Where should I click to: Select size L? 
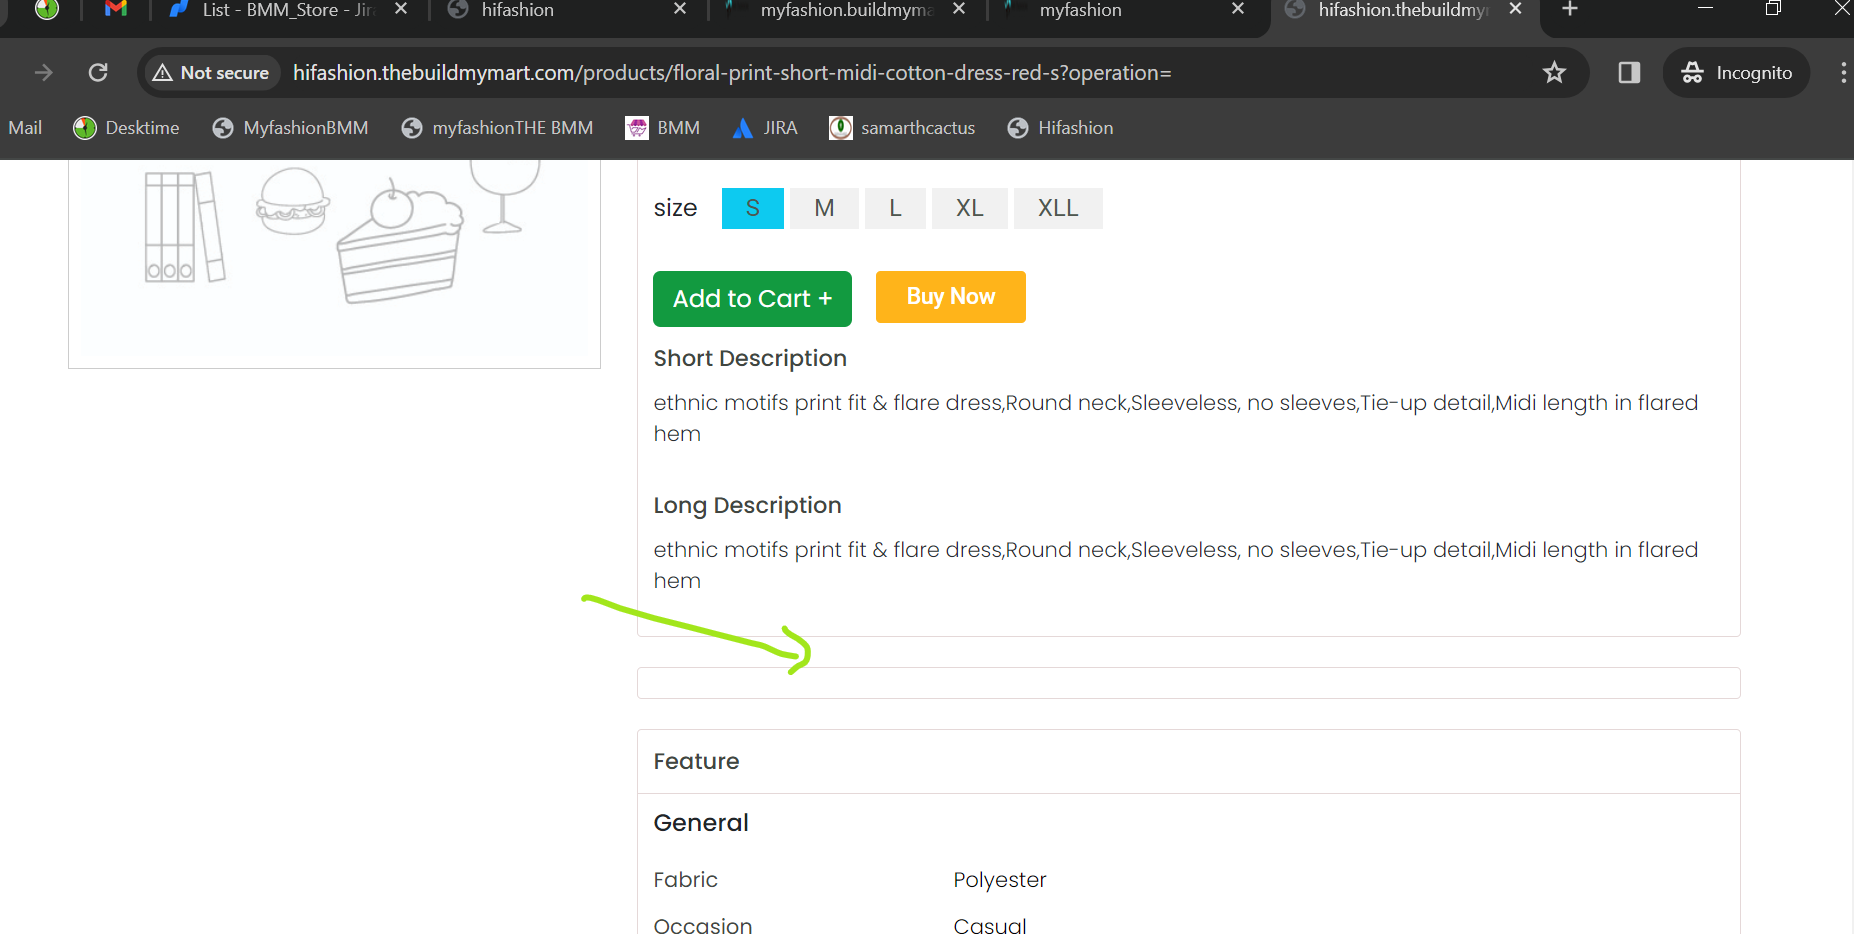895,208
